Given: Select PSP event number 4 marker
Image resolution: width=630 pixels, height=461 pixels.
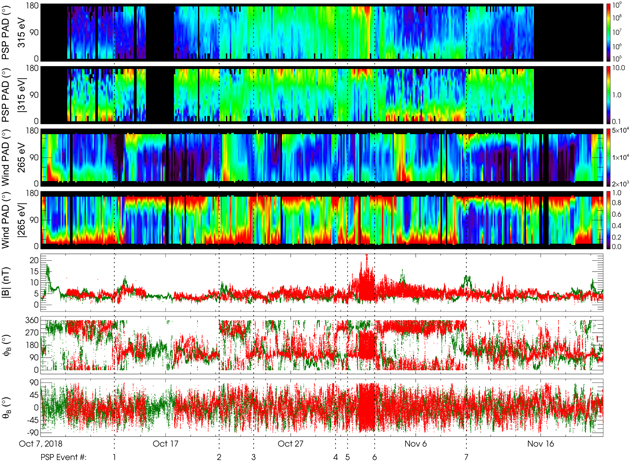Looking at the screenshot, I should click(x=335, y=457).
